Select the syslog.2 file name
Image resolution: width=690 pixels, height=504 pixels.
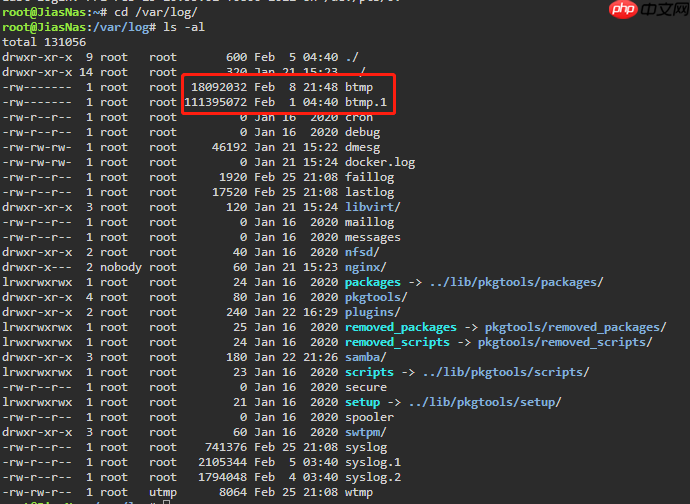(373, 478)
